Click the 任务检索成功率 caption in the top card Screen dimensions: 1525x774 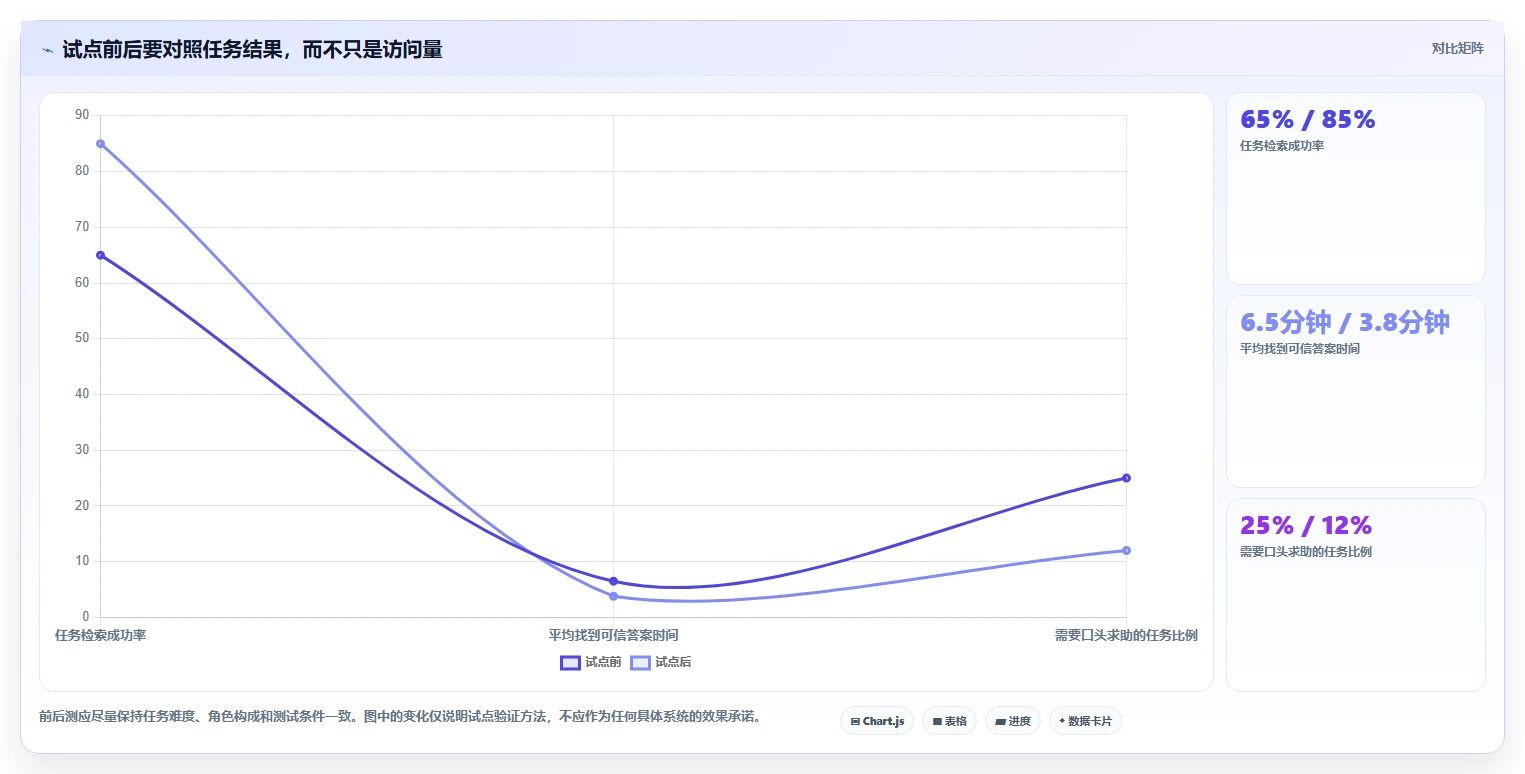pos(1282,146)
